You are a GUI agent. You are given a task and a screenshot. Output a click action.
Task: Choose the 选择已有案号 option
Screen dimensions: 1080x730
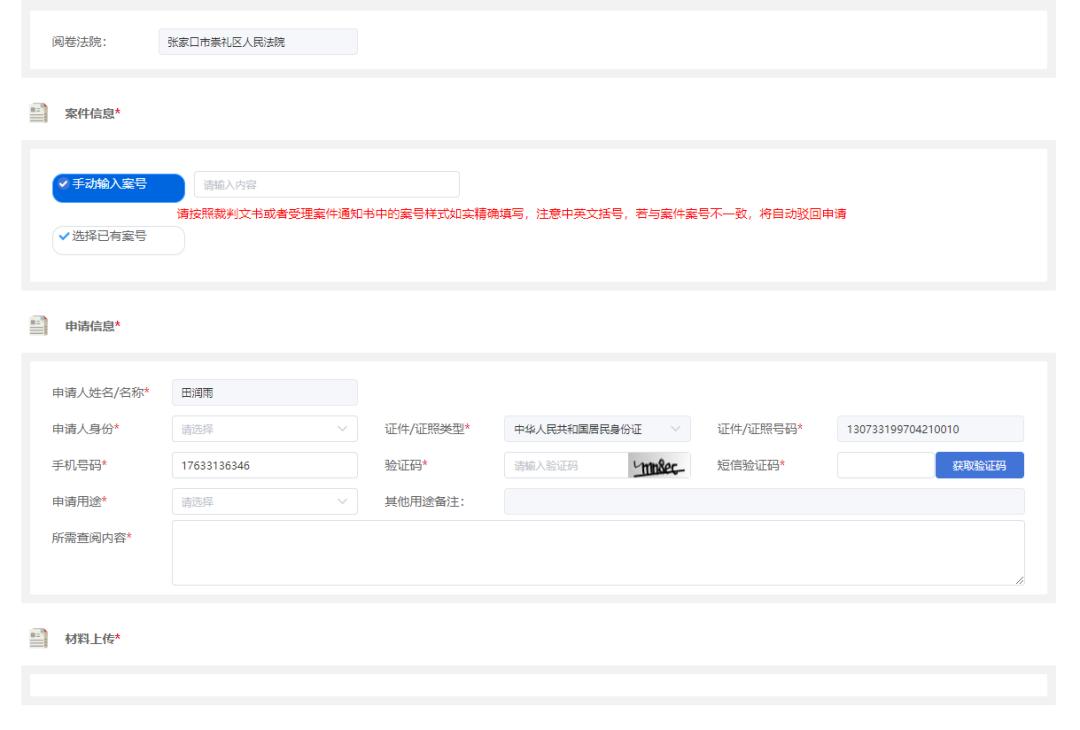(118, 240)
